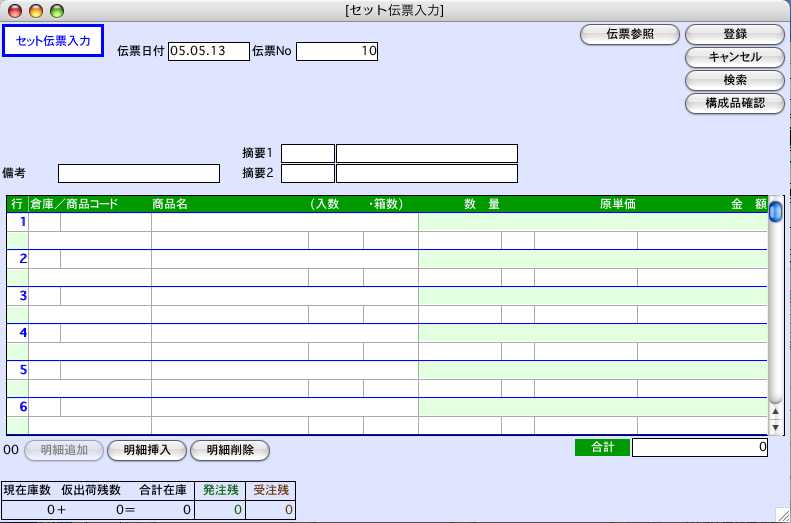Image resolution: width=791 pixels, height=523 pixels.
Task: Click the 伝票No number field
Action: pyautogui.click(x=337, y=51)
